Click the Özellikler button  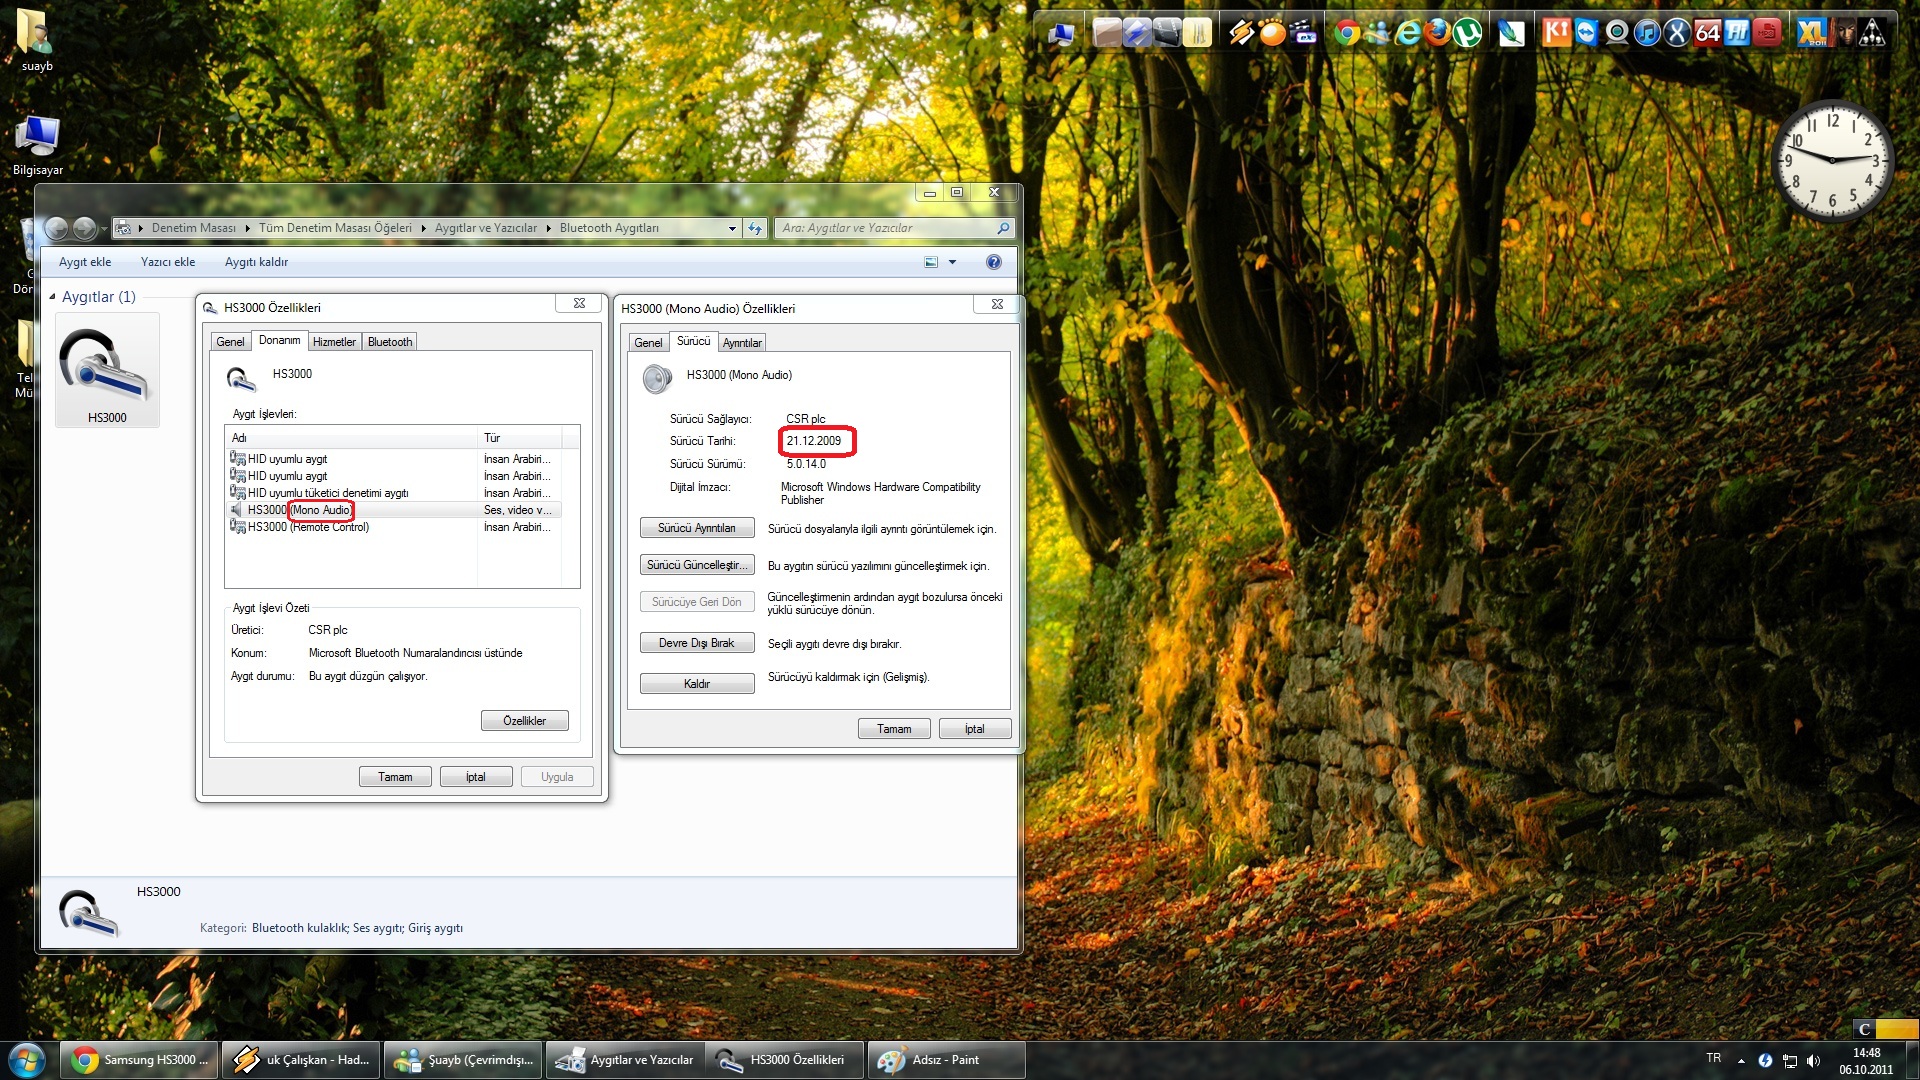(525, 721)
